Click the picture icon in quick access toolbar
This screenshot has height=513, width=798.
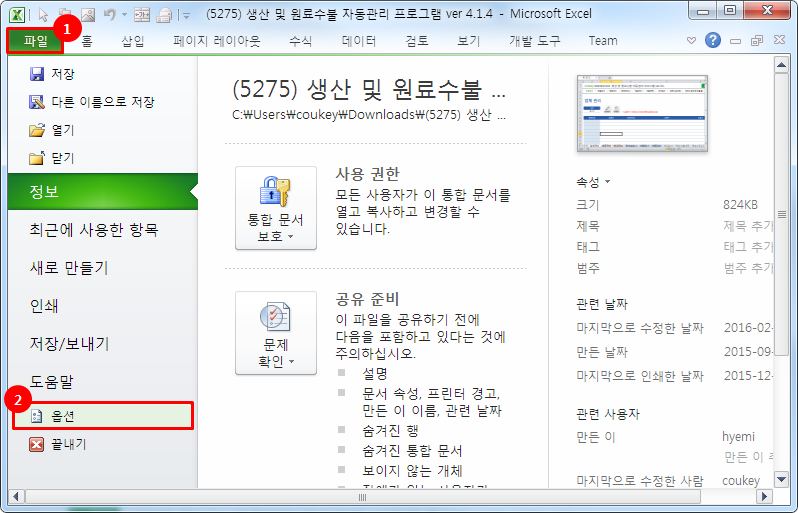point(88,15)
